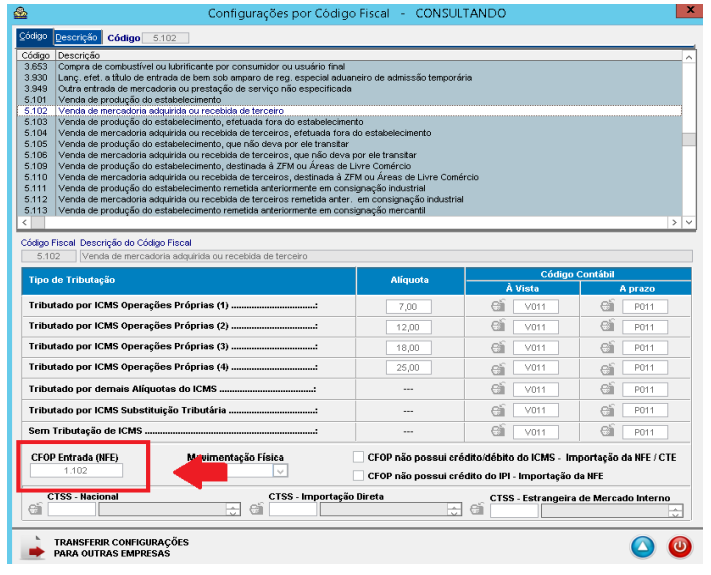Screen dimensions: 711x575
Task: Open CTSS - Nacional lookup icon
Action: [x=35, y=509]
